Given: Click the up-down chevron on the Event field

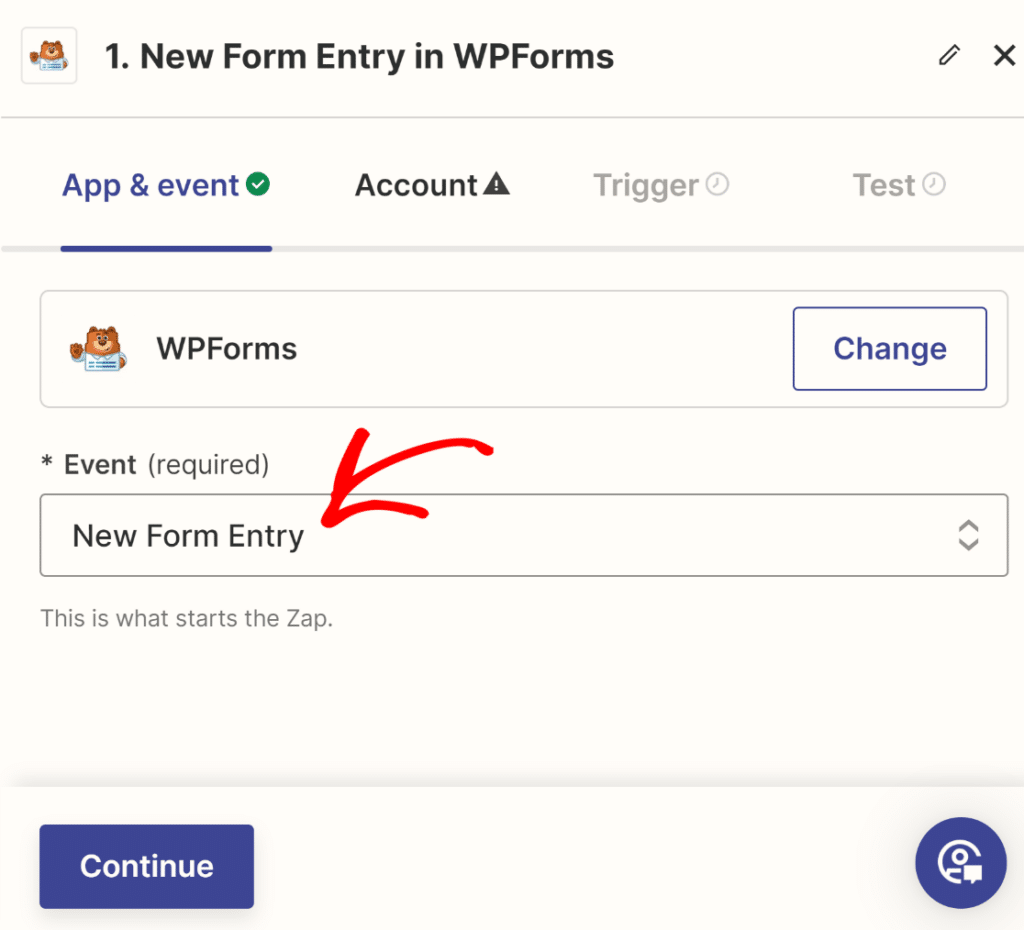Looking at the screenshot, I should coord(968,535).
